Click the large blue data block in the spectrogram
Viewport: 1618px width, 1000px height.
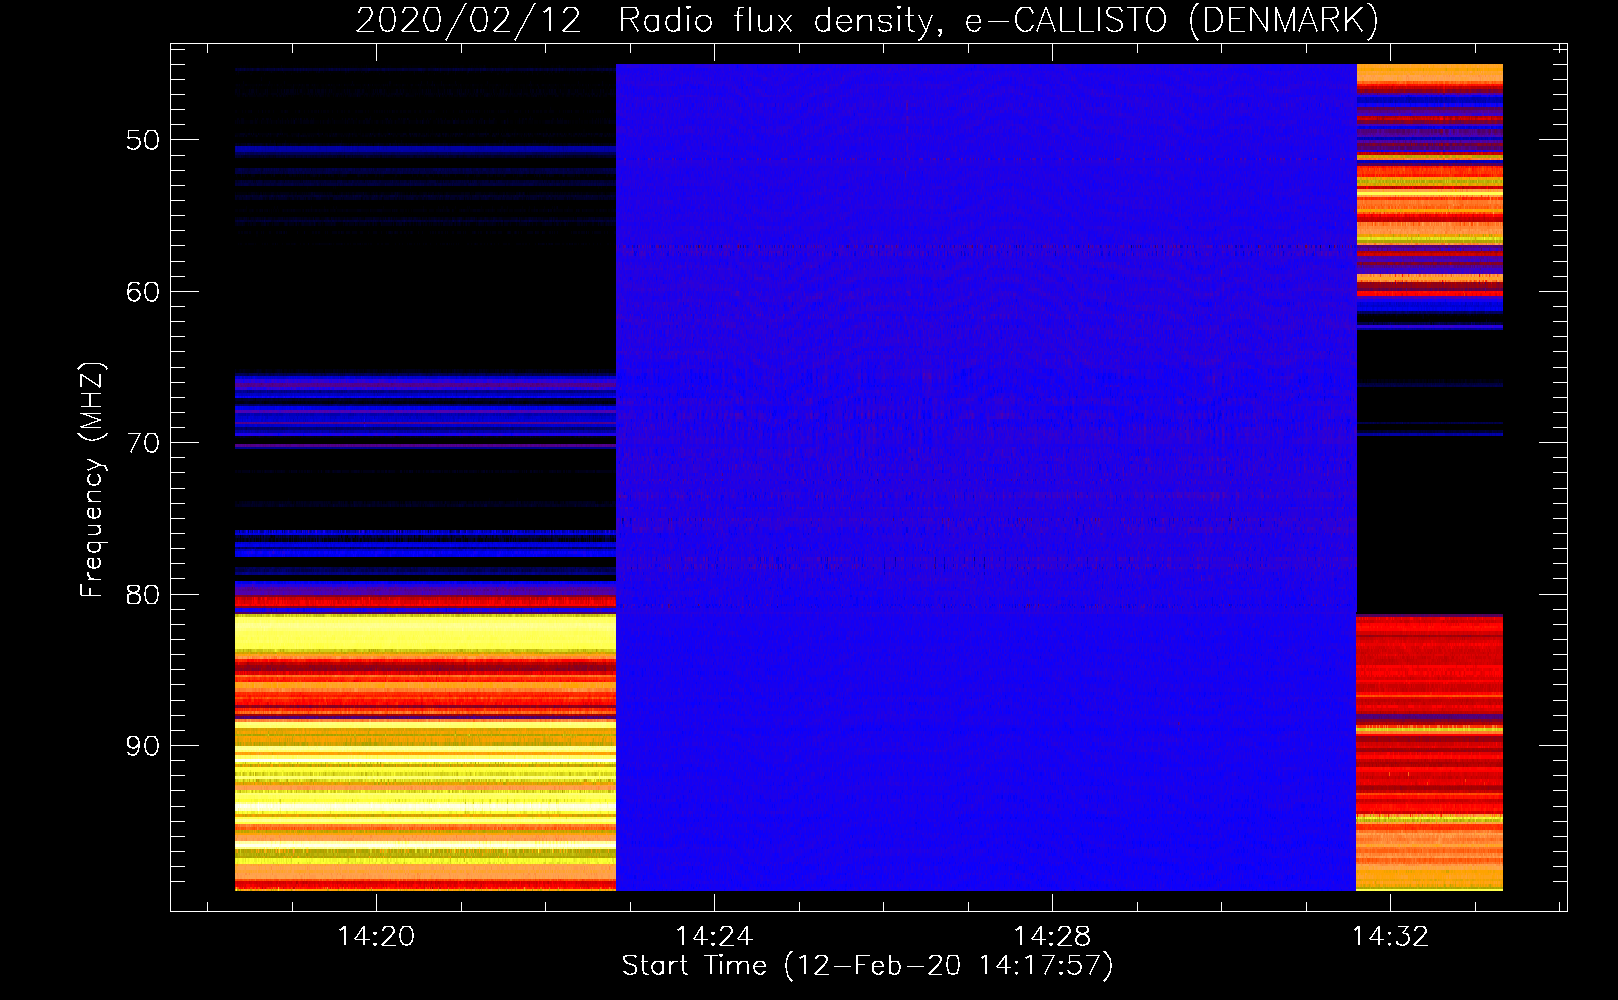[x=986, y=477]
